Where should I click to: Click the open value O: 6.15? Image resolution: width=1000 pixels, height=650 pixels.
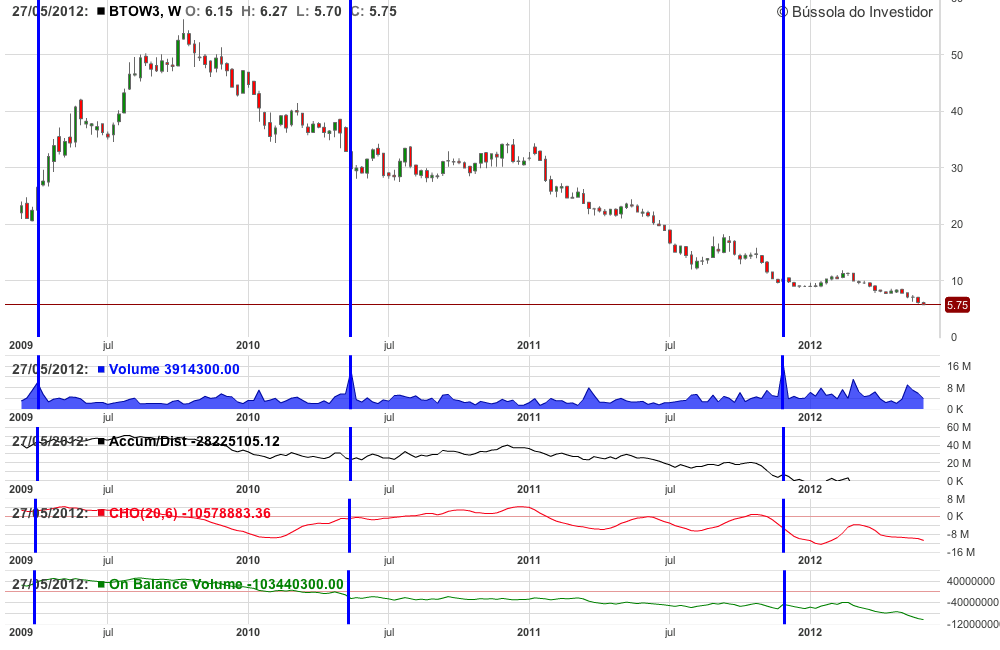pyautogui.click(x=209, y=11)
